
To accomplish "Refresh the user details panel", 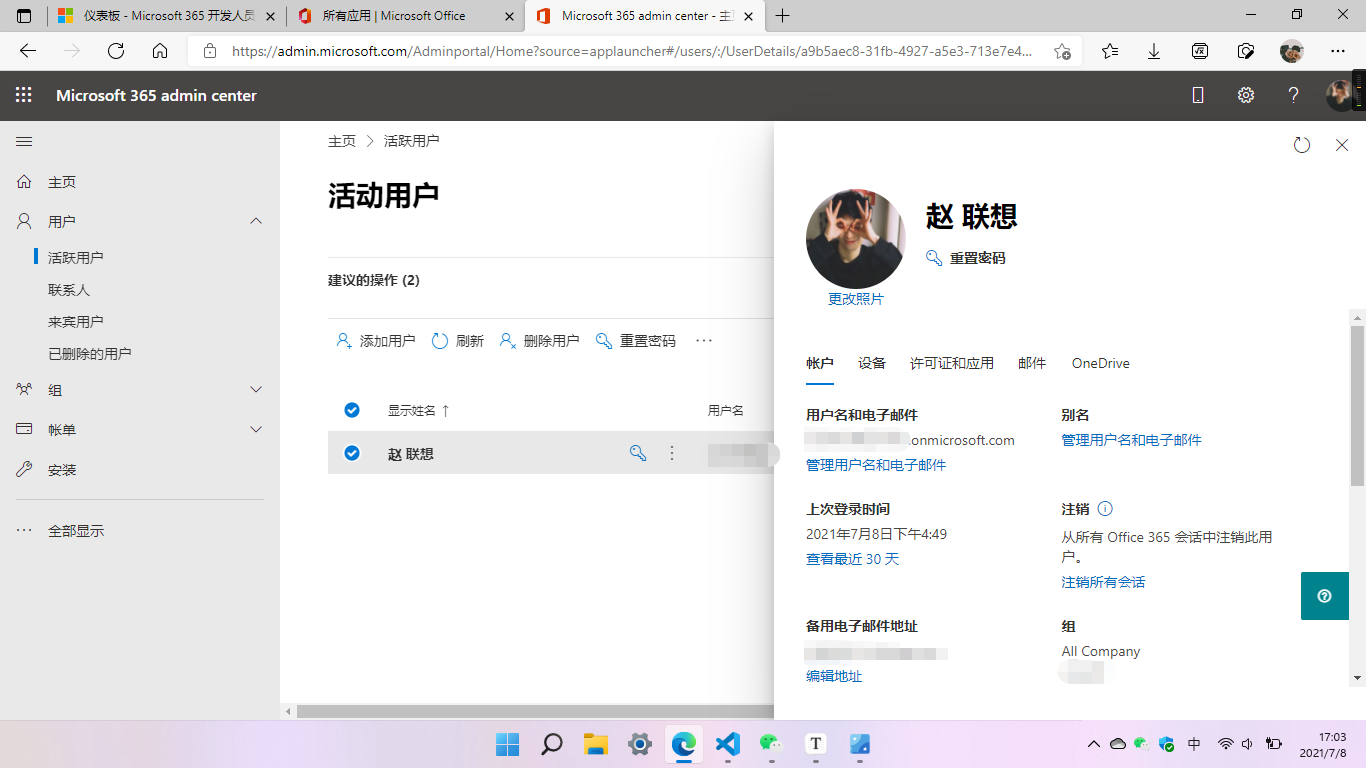I will [x=1302, y=145].
